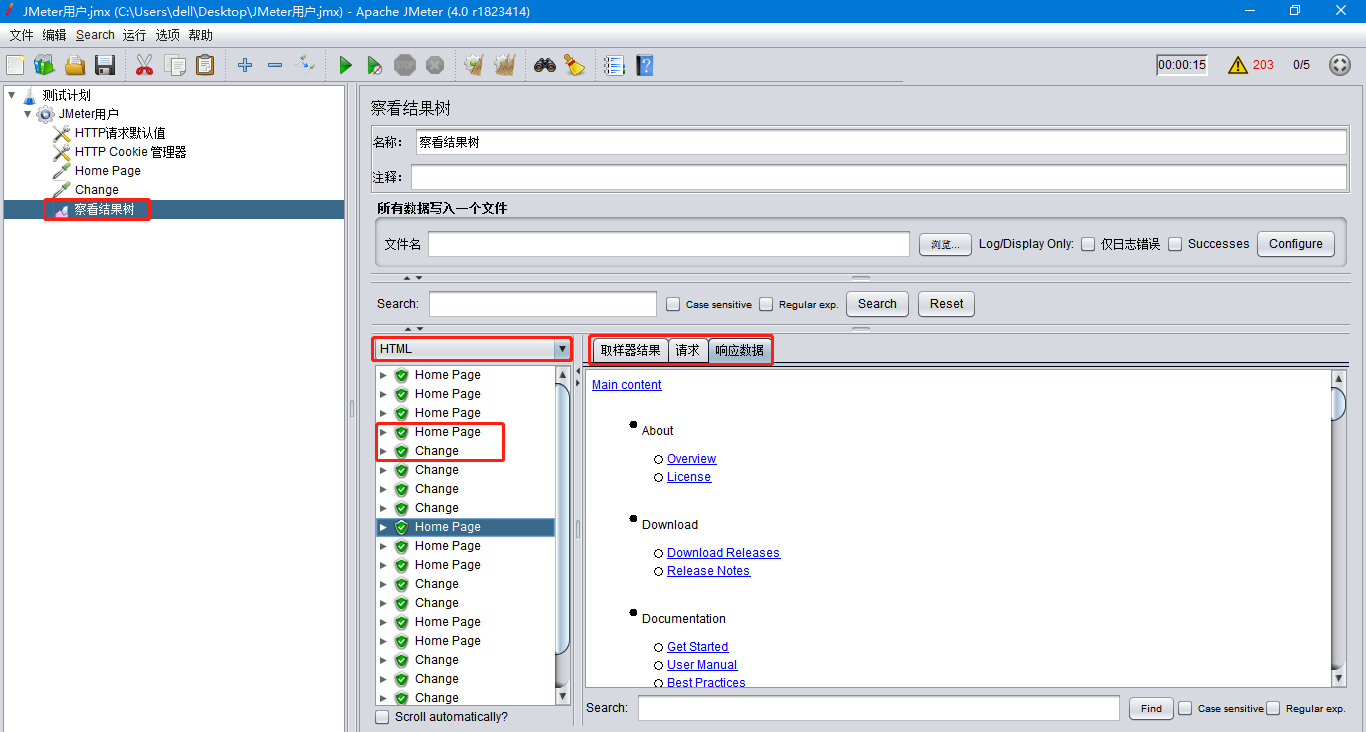The height and width of the screenshot is (732, 1366).
Task: Open the 帮助 menu
Action: pyautogui.click(x=200, y=35)
